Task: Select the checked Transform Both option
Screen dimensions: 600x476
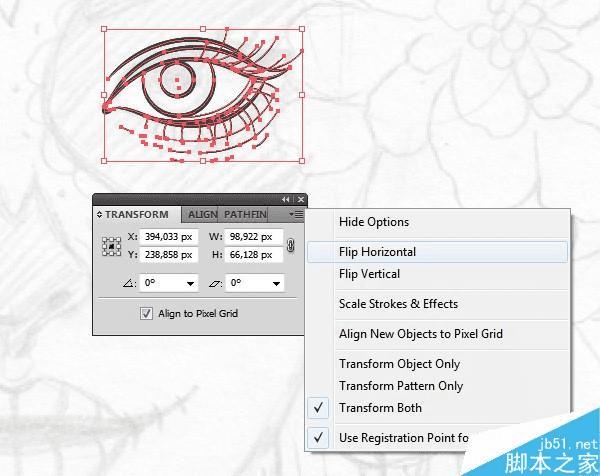Action: pos(437,408)
